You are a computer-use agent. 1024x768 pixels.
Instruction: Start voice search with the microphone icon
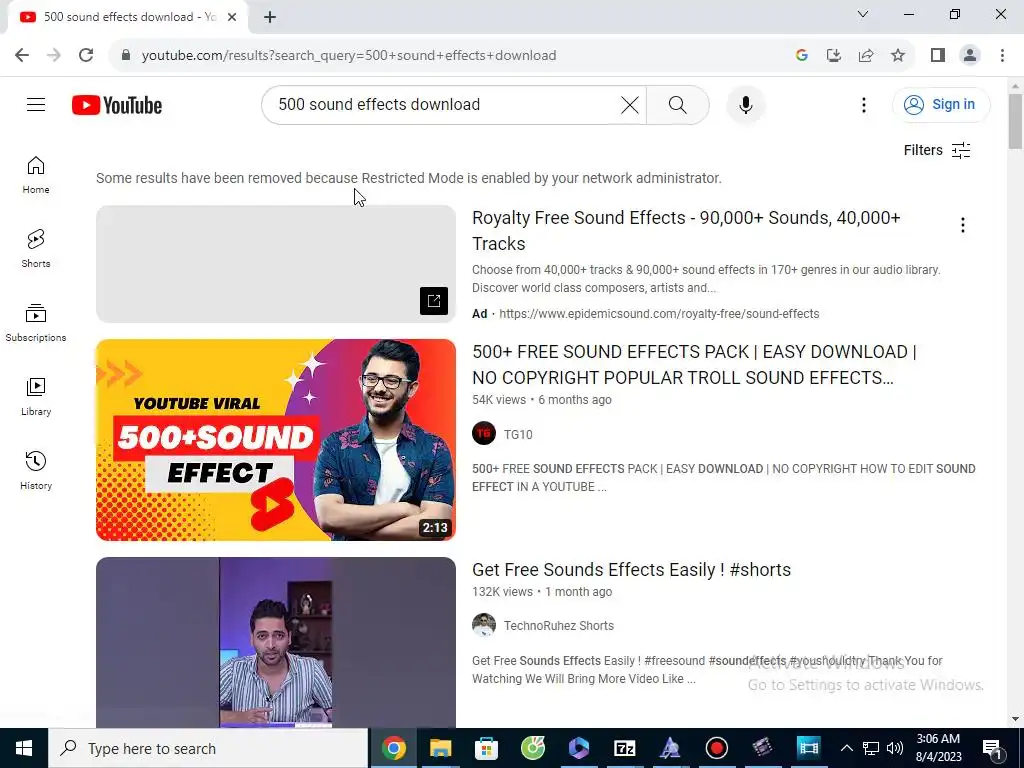pos(745,104)
